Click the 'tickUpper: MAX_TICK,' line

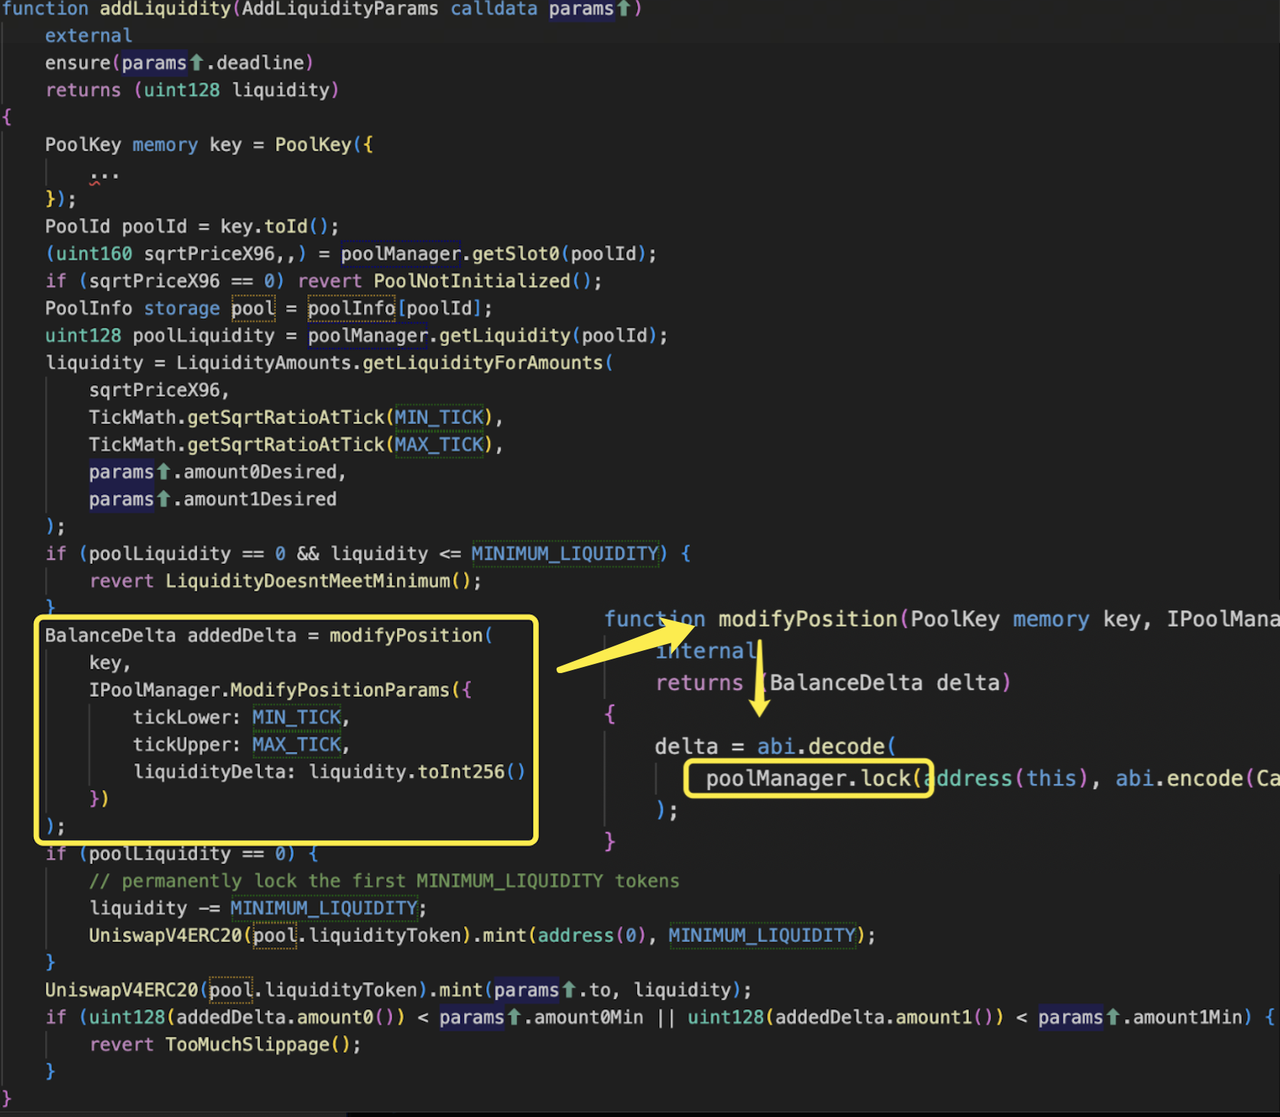pos(241,745)
